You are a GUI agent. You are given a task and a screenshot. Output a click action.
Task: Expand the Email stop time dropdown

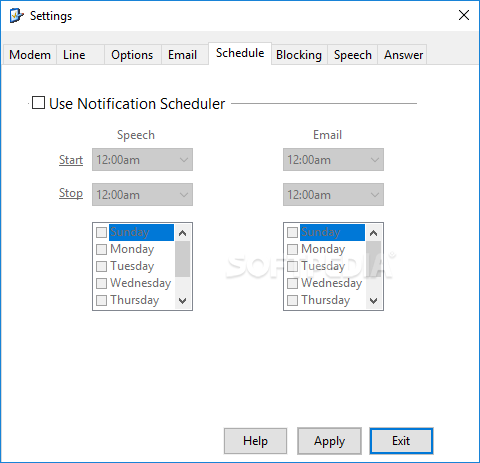coord(333,194)
